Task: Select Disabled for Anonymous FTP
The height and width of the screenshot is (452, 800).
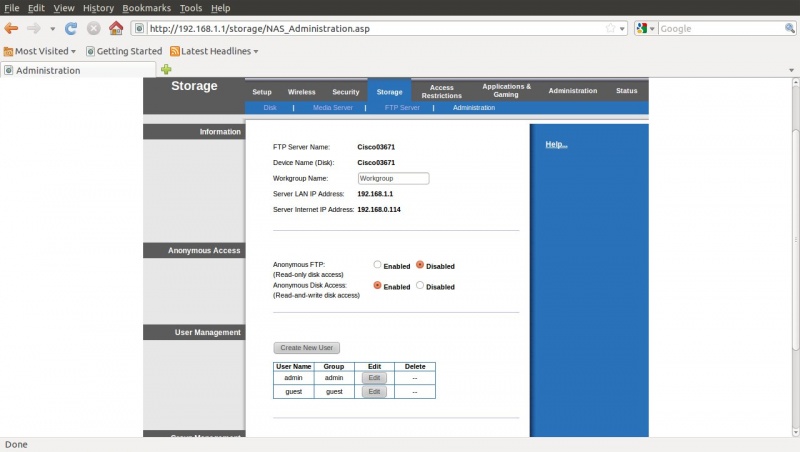Action: pos(420,265)
